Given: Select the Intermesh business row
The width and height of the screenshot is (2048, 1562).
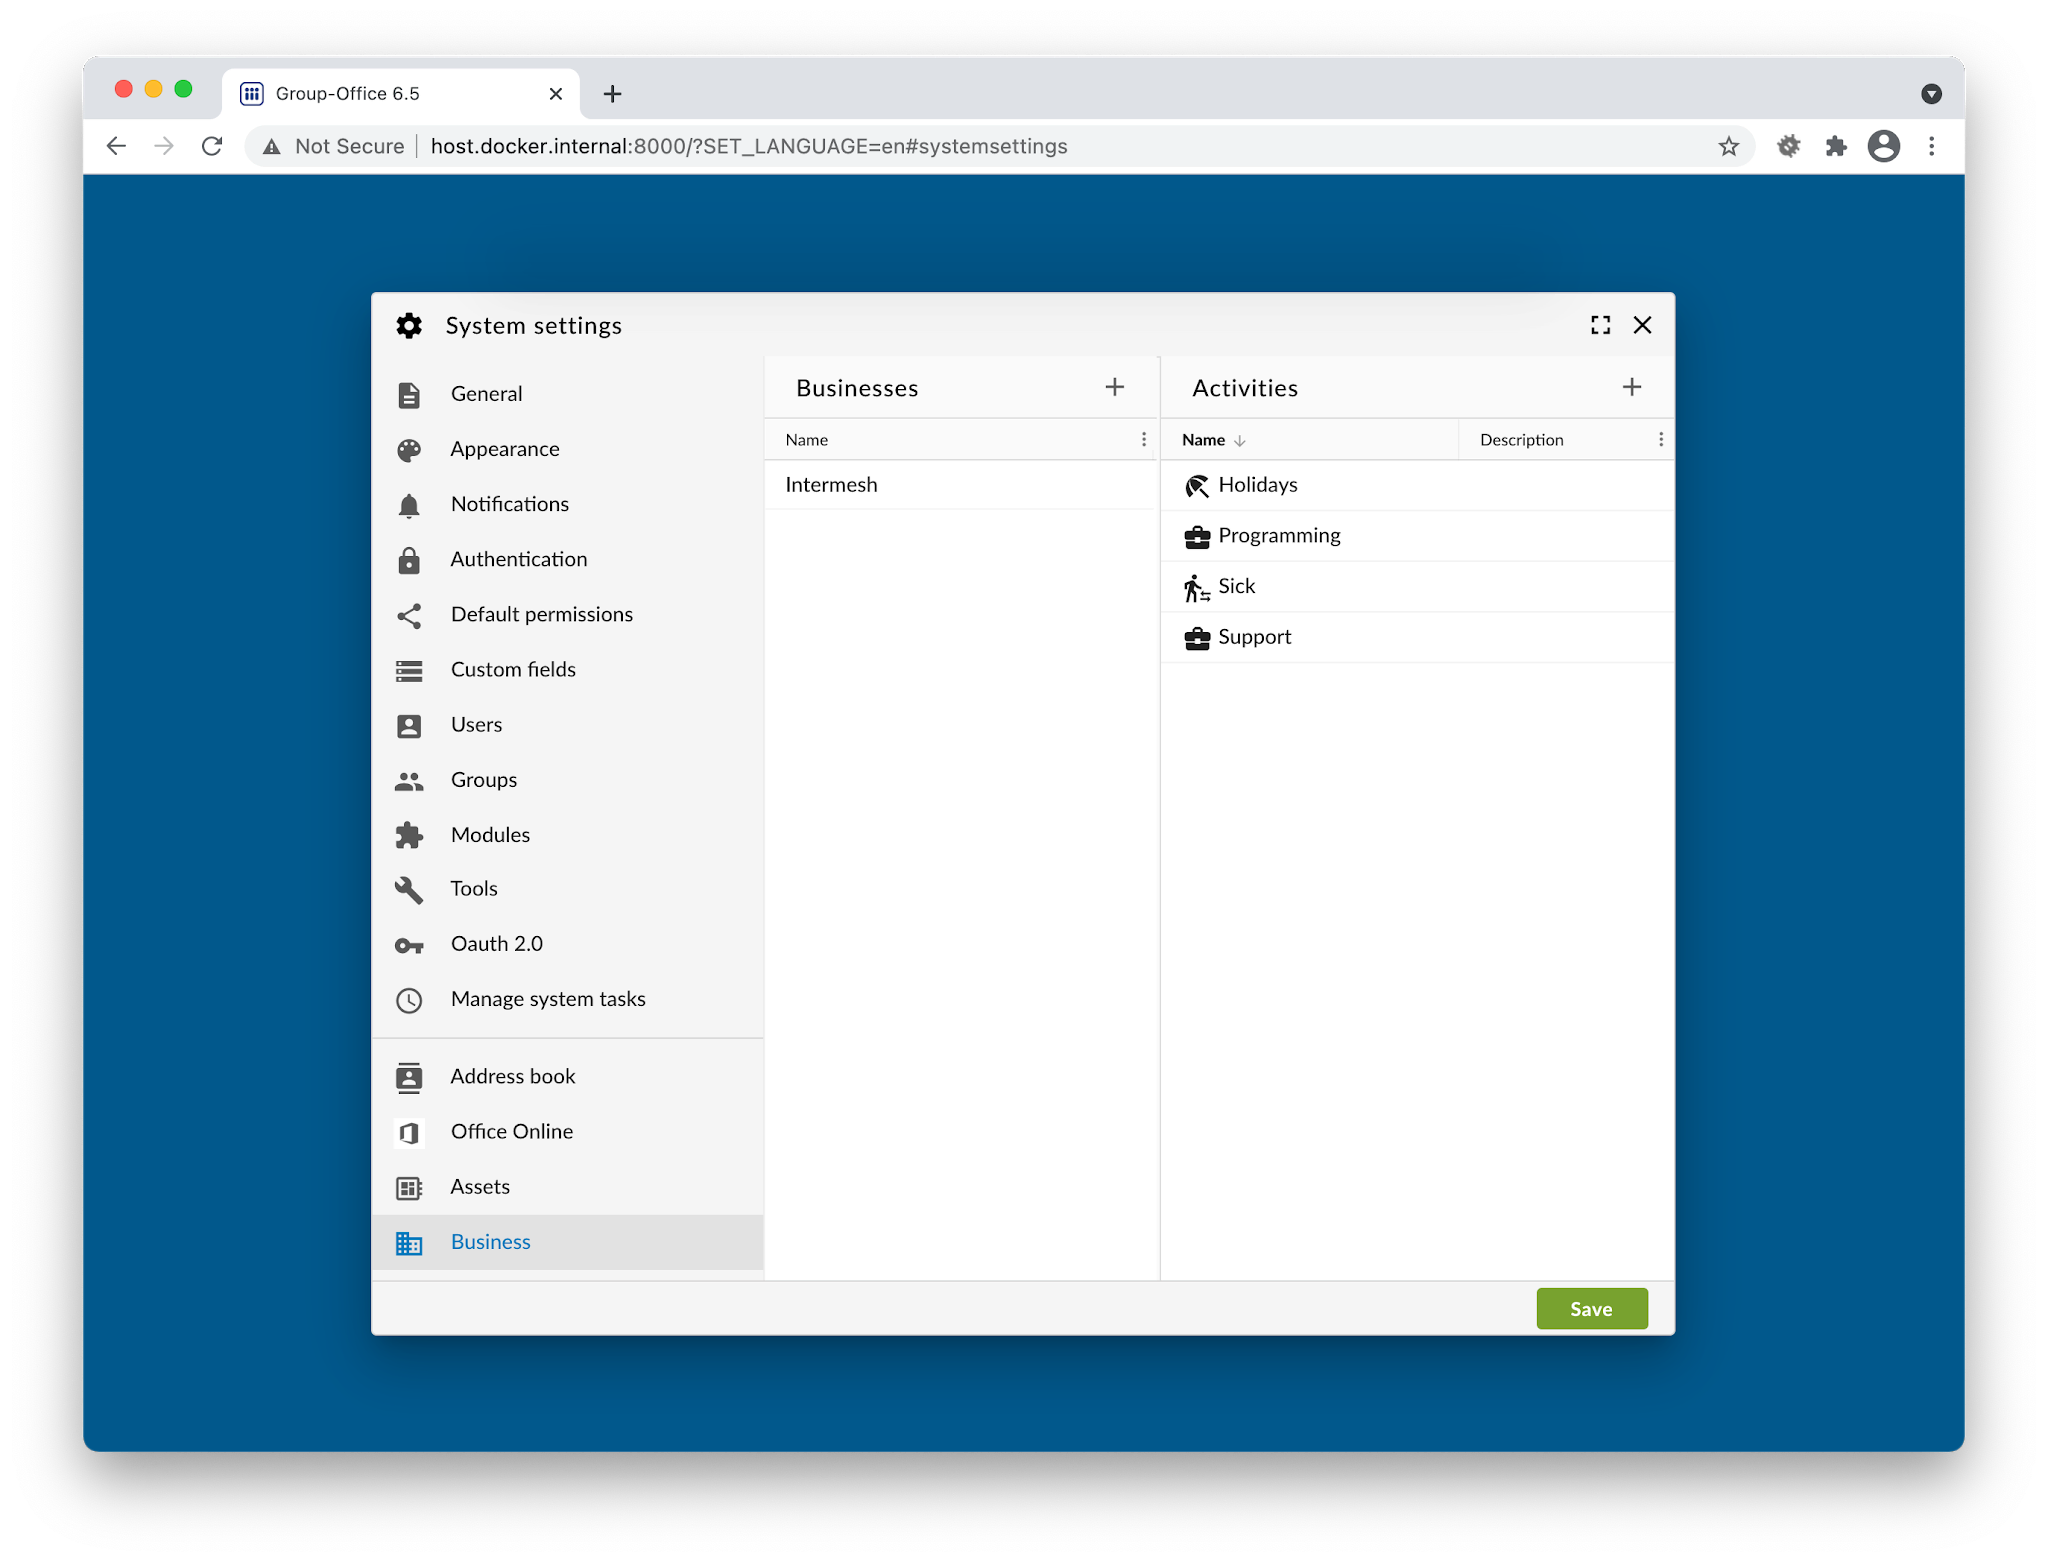Looking at the screenshot, I should tap(960, 485).
